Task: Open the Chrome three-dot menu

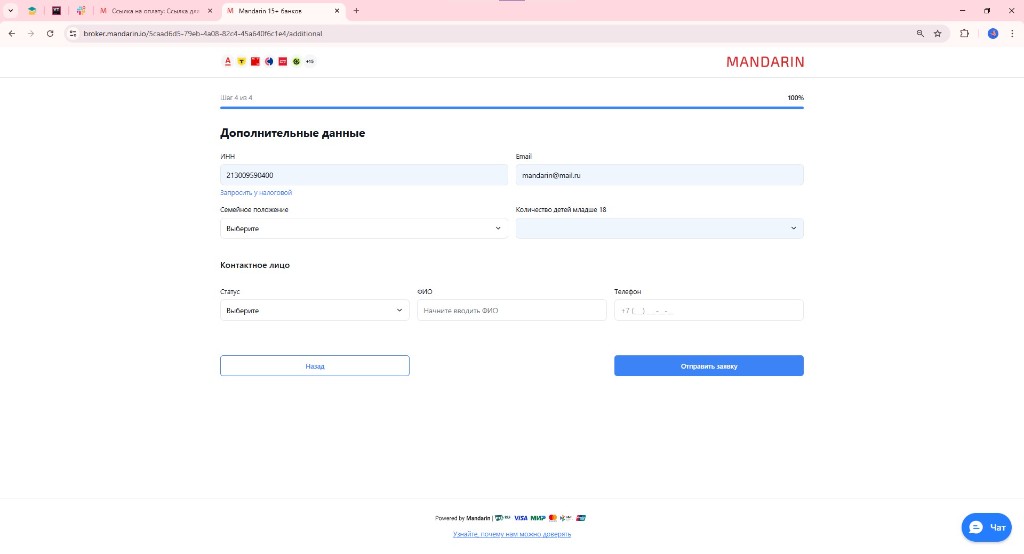Action: pyautogui.click(x=1012, y=33)
